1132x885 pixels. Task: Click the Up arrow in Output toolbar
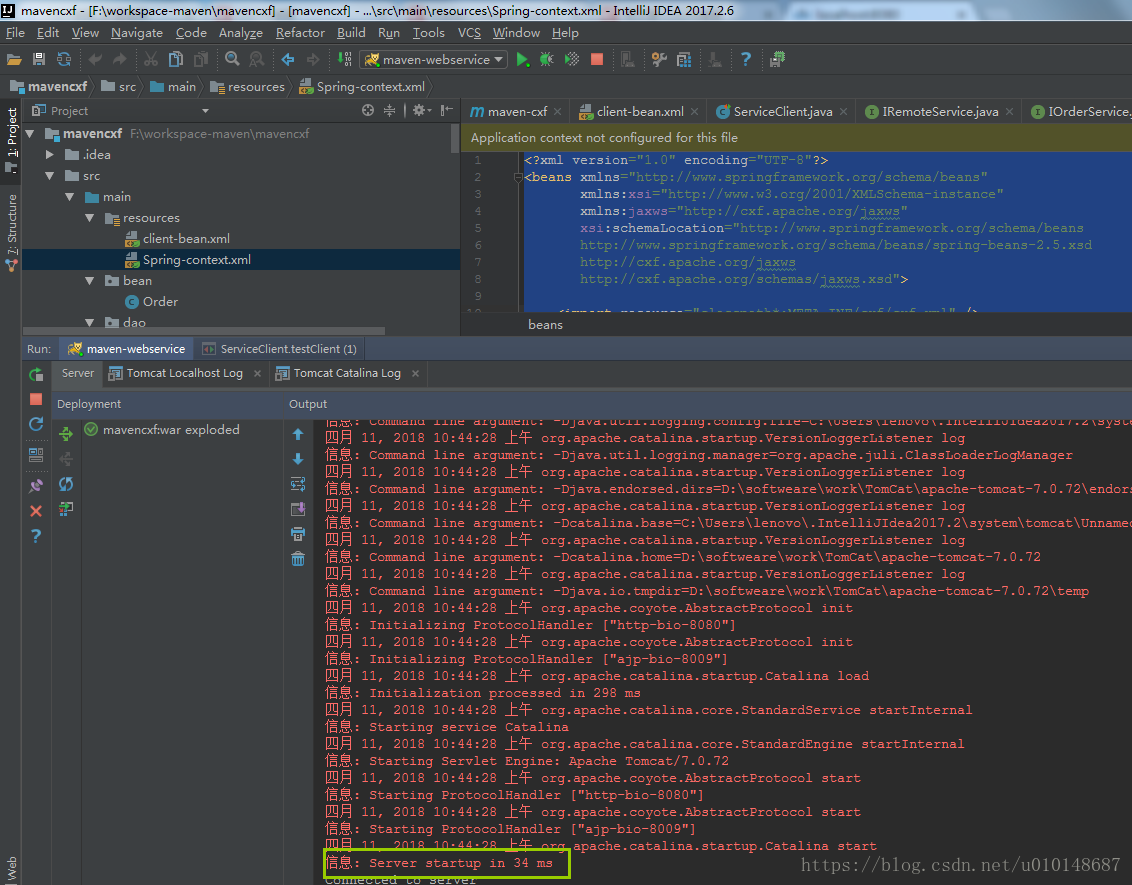[297, 434]
